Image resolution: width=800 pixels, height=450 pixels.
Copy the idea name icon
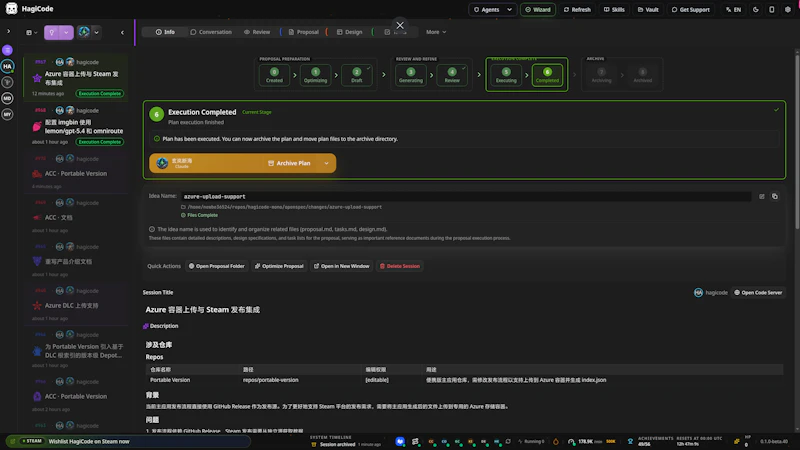[x=774, y=196]
